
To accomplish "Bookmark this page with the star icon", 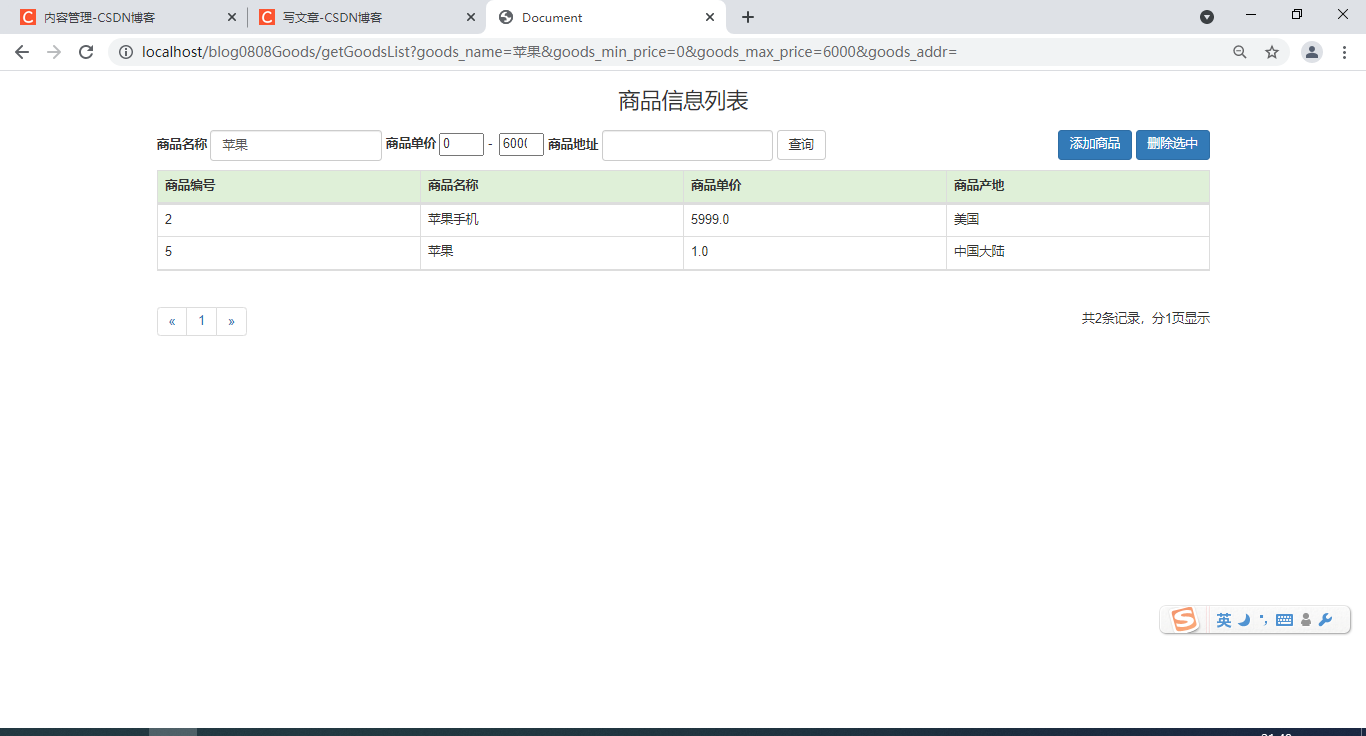I will [x=1274, y=51].
